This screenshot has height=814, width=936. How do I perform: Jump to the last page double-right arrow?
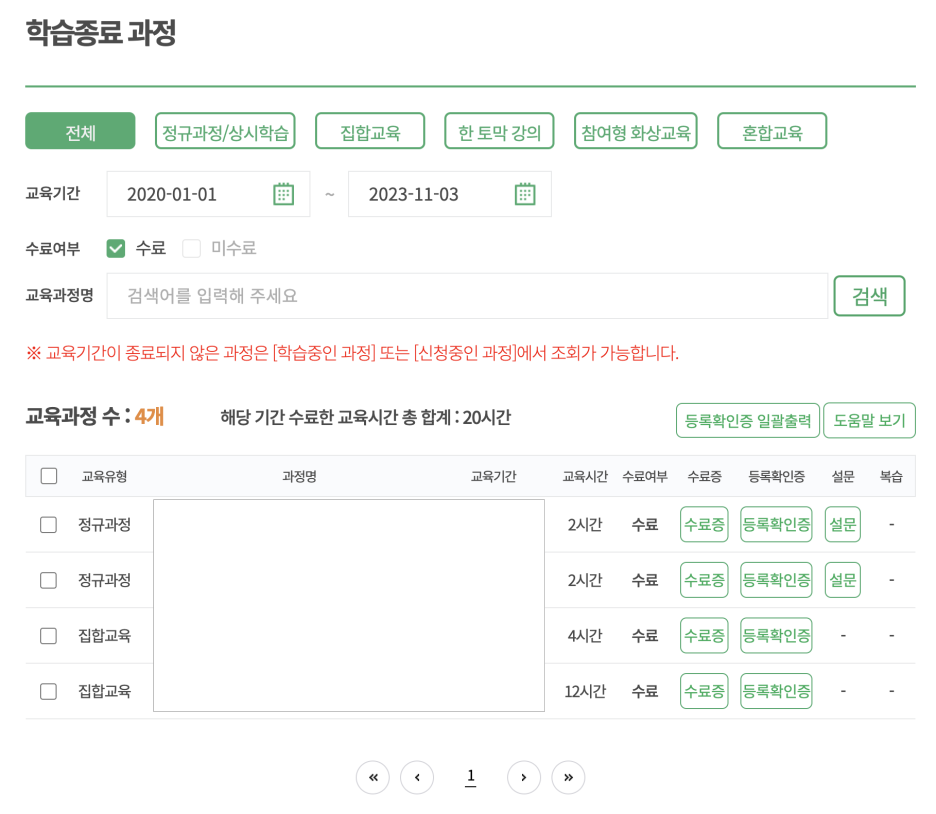(568, 777)
